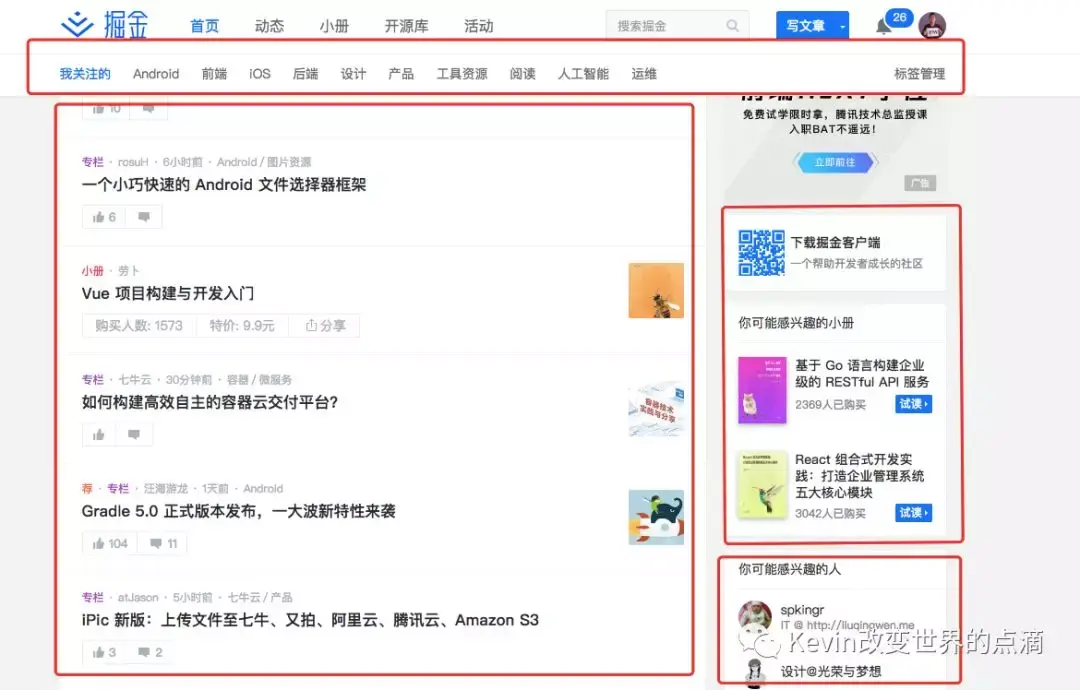Viewport: 1080px width, 690px height.
Task: Click 特价: 9.9元 label
Action: pos(242,326)
